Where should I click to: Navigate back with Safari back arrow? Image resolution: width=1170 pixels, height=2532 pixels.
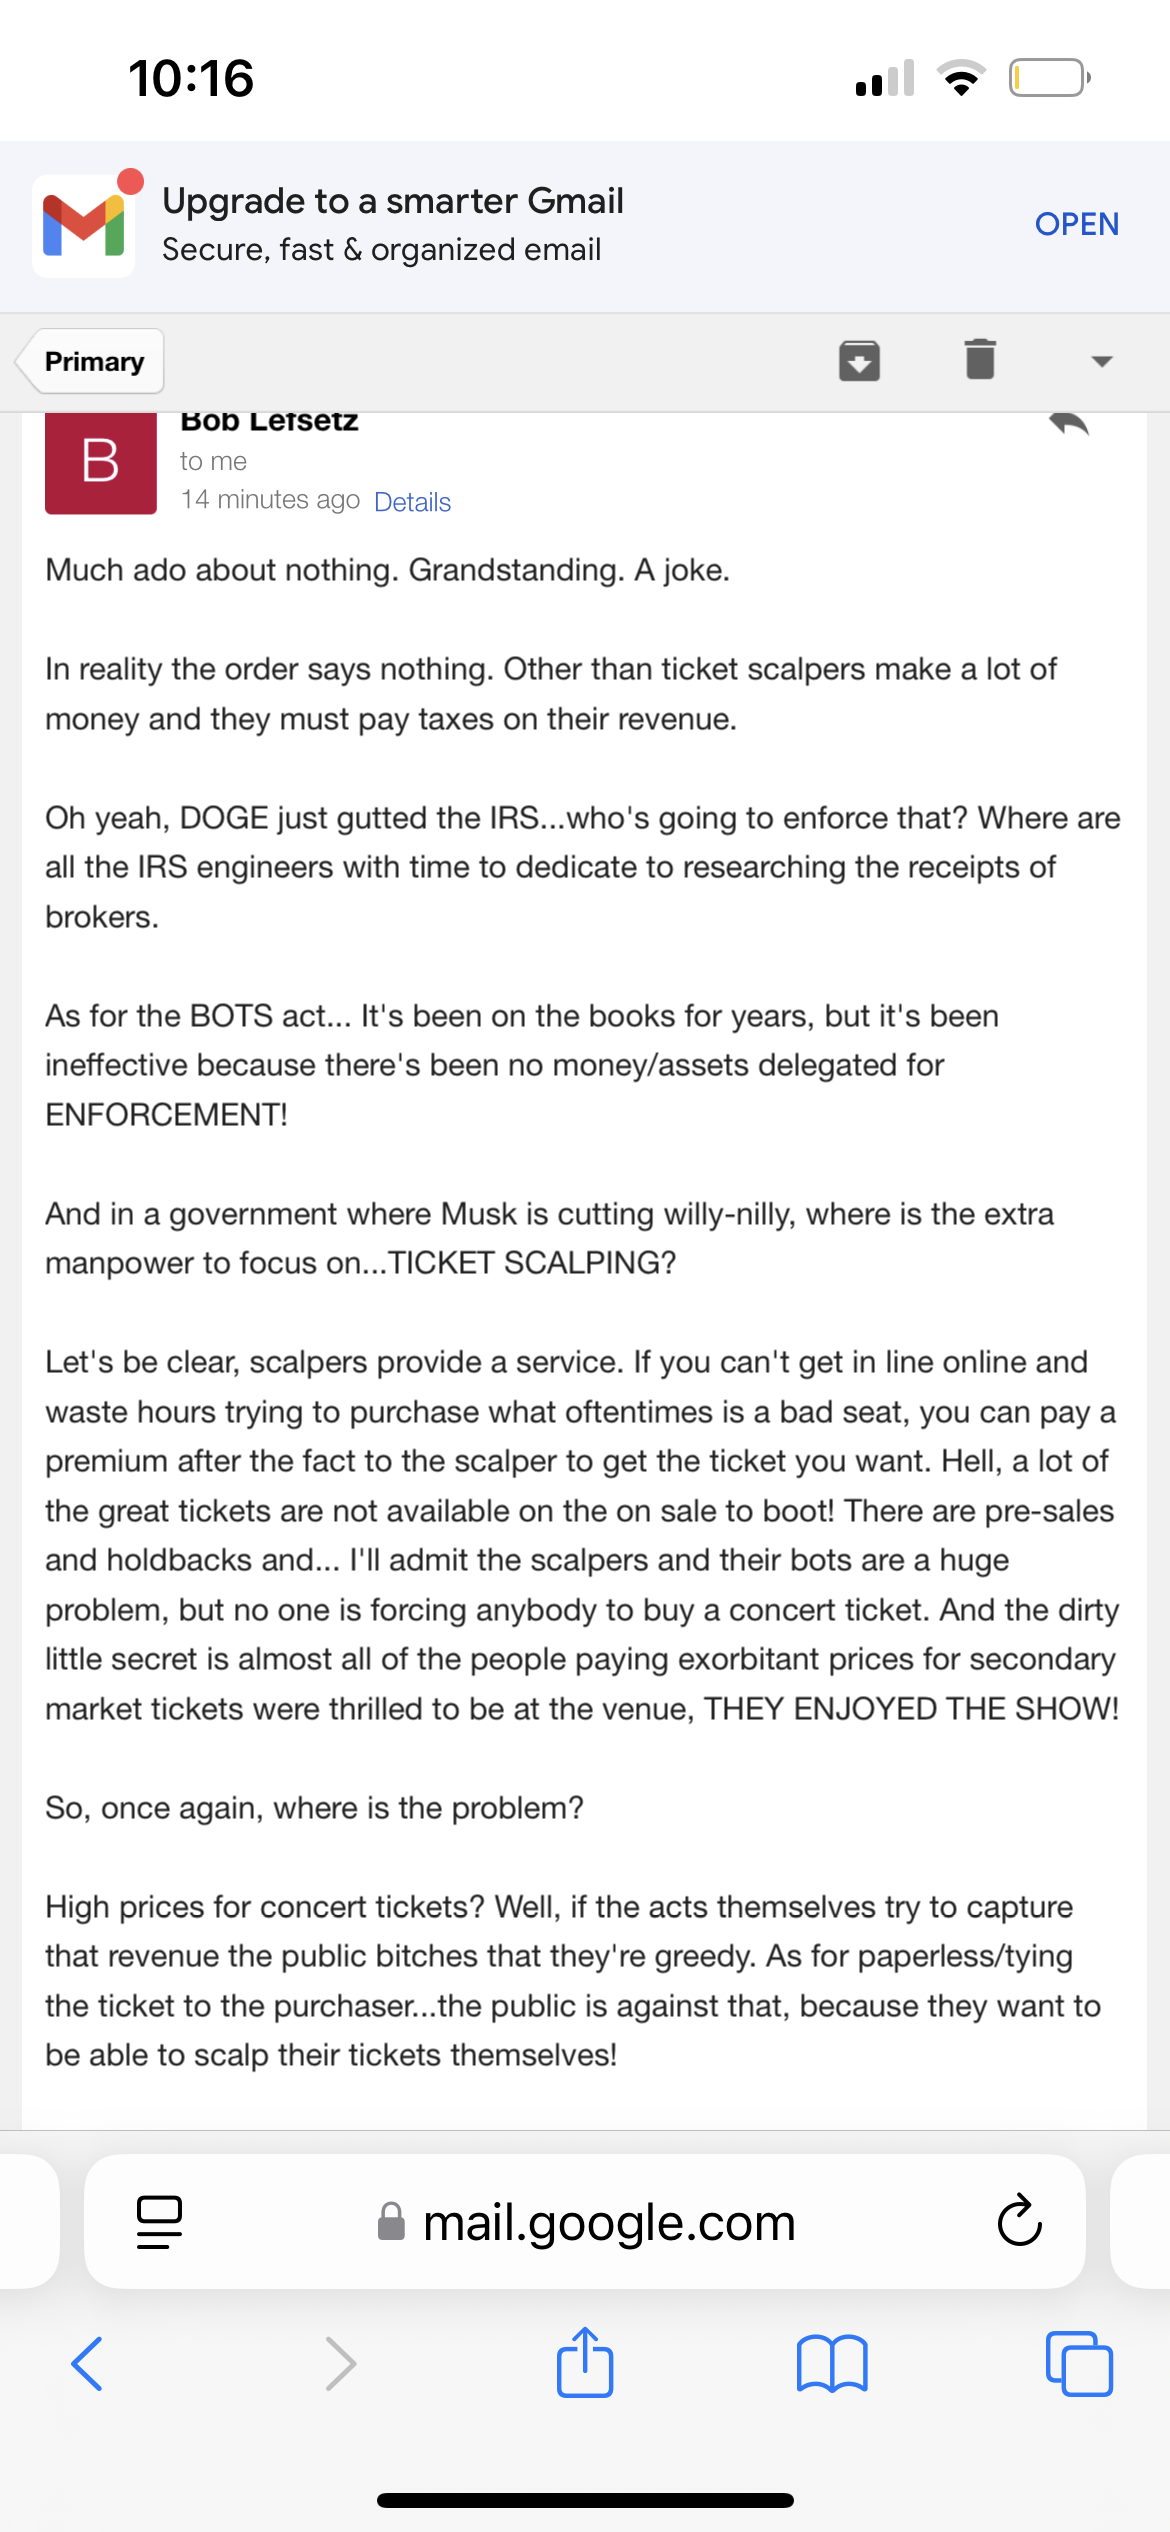click(87, 2364)
